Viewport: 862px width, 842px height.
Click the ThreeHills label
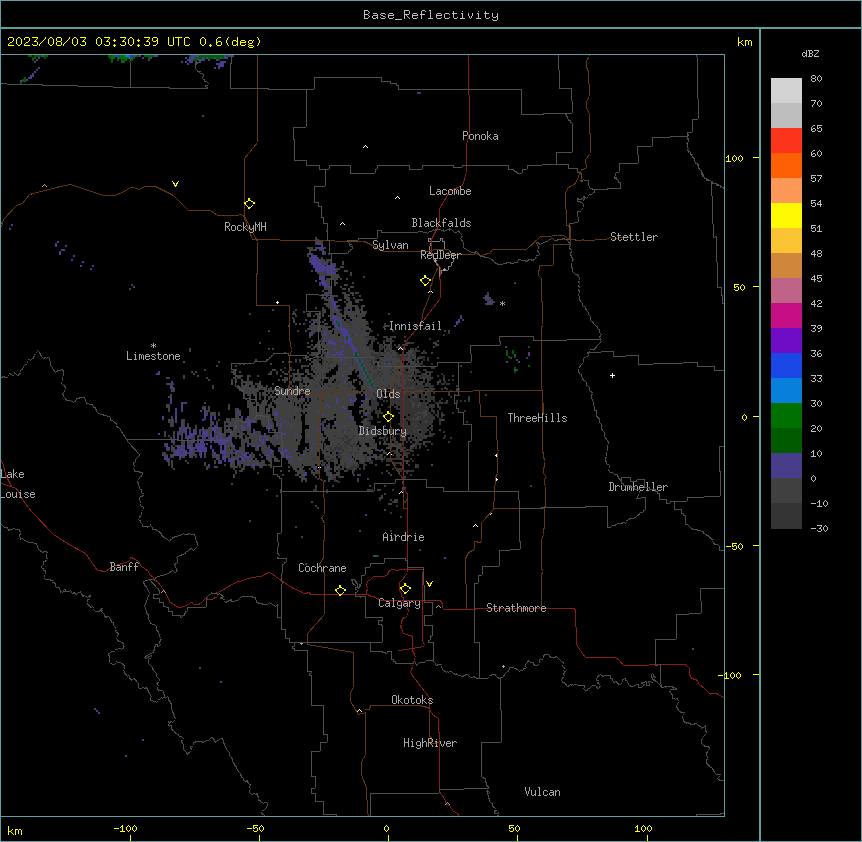coord(537,418)
